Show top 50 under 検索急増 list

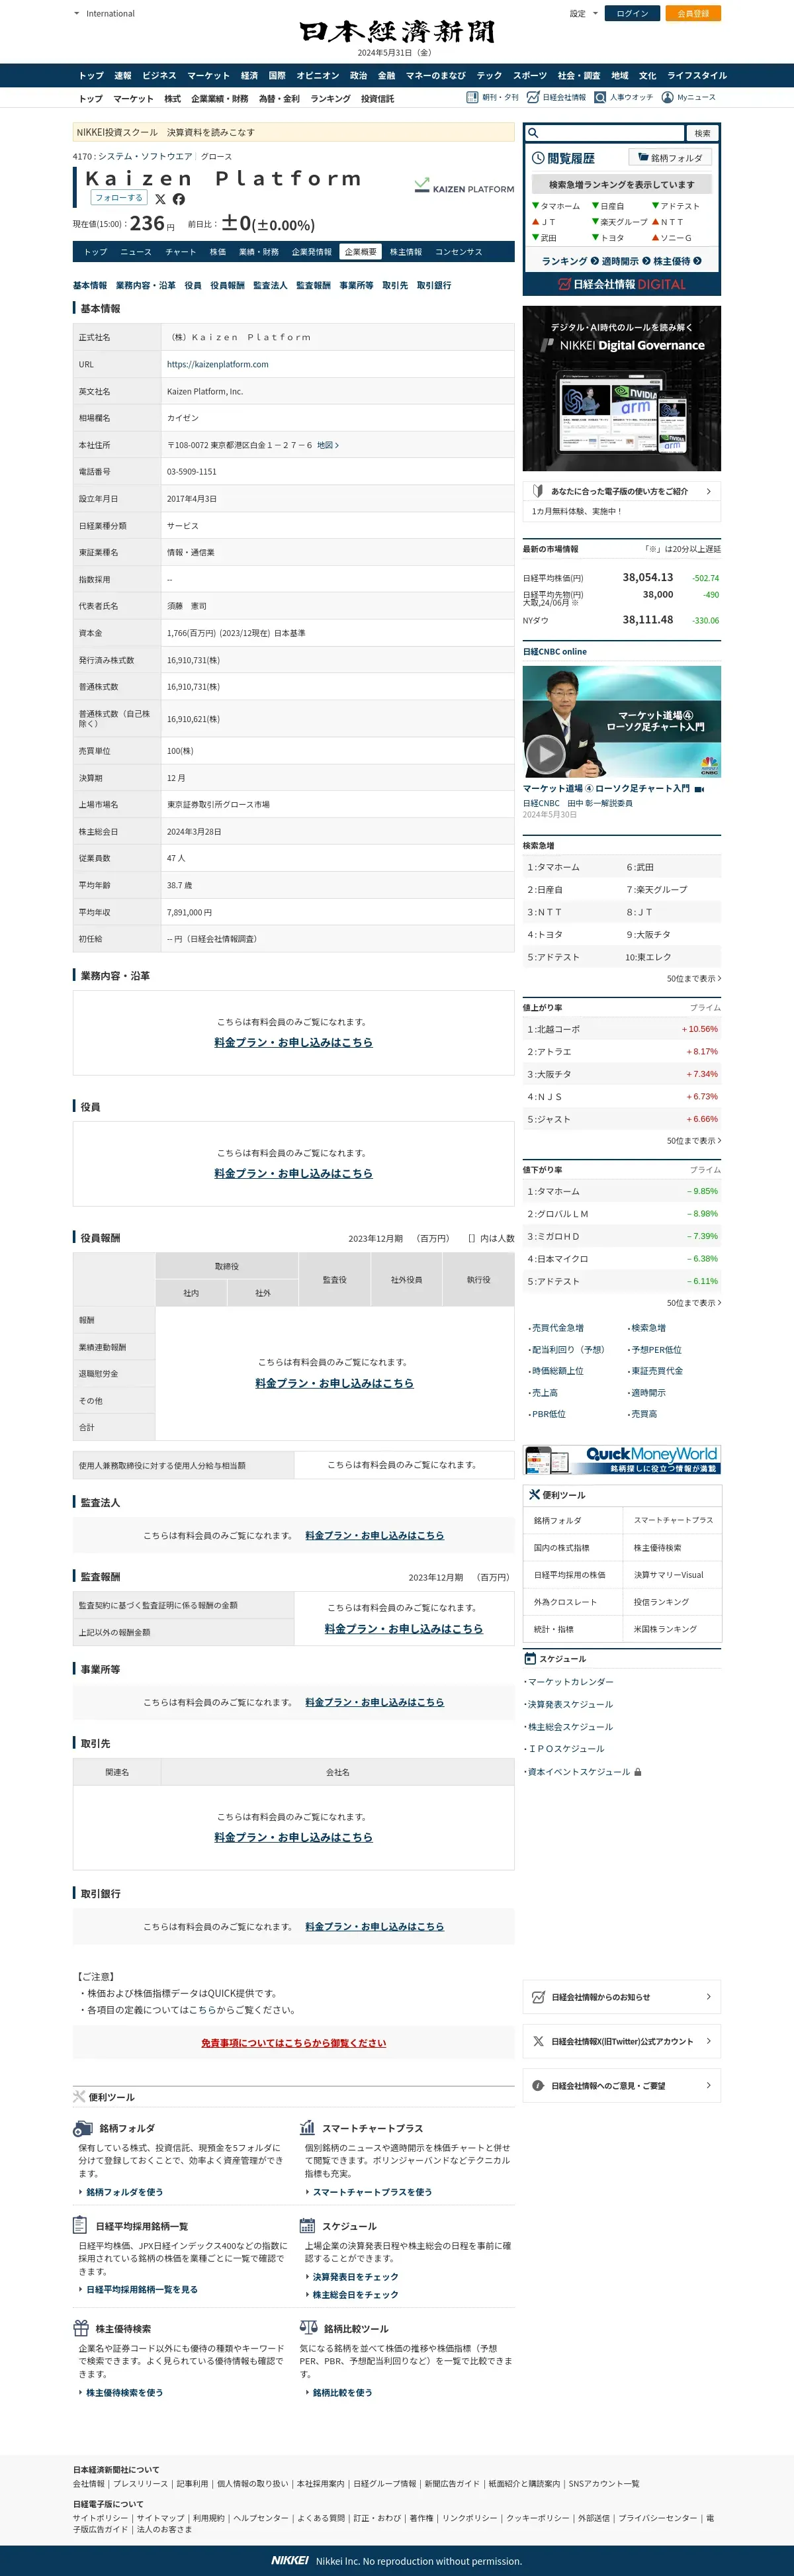click(x=694, y=978)
